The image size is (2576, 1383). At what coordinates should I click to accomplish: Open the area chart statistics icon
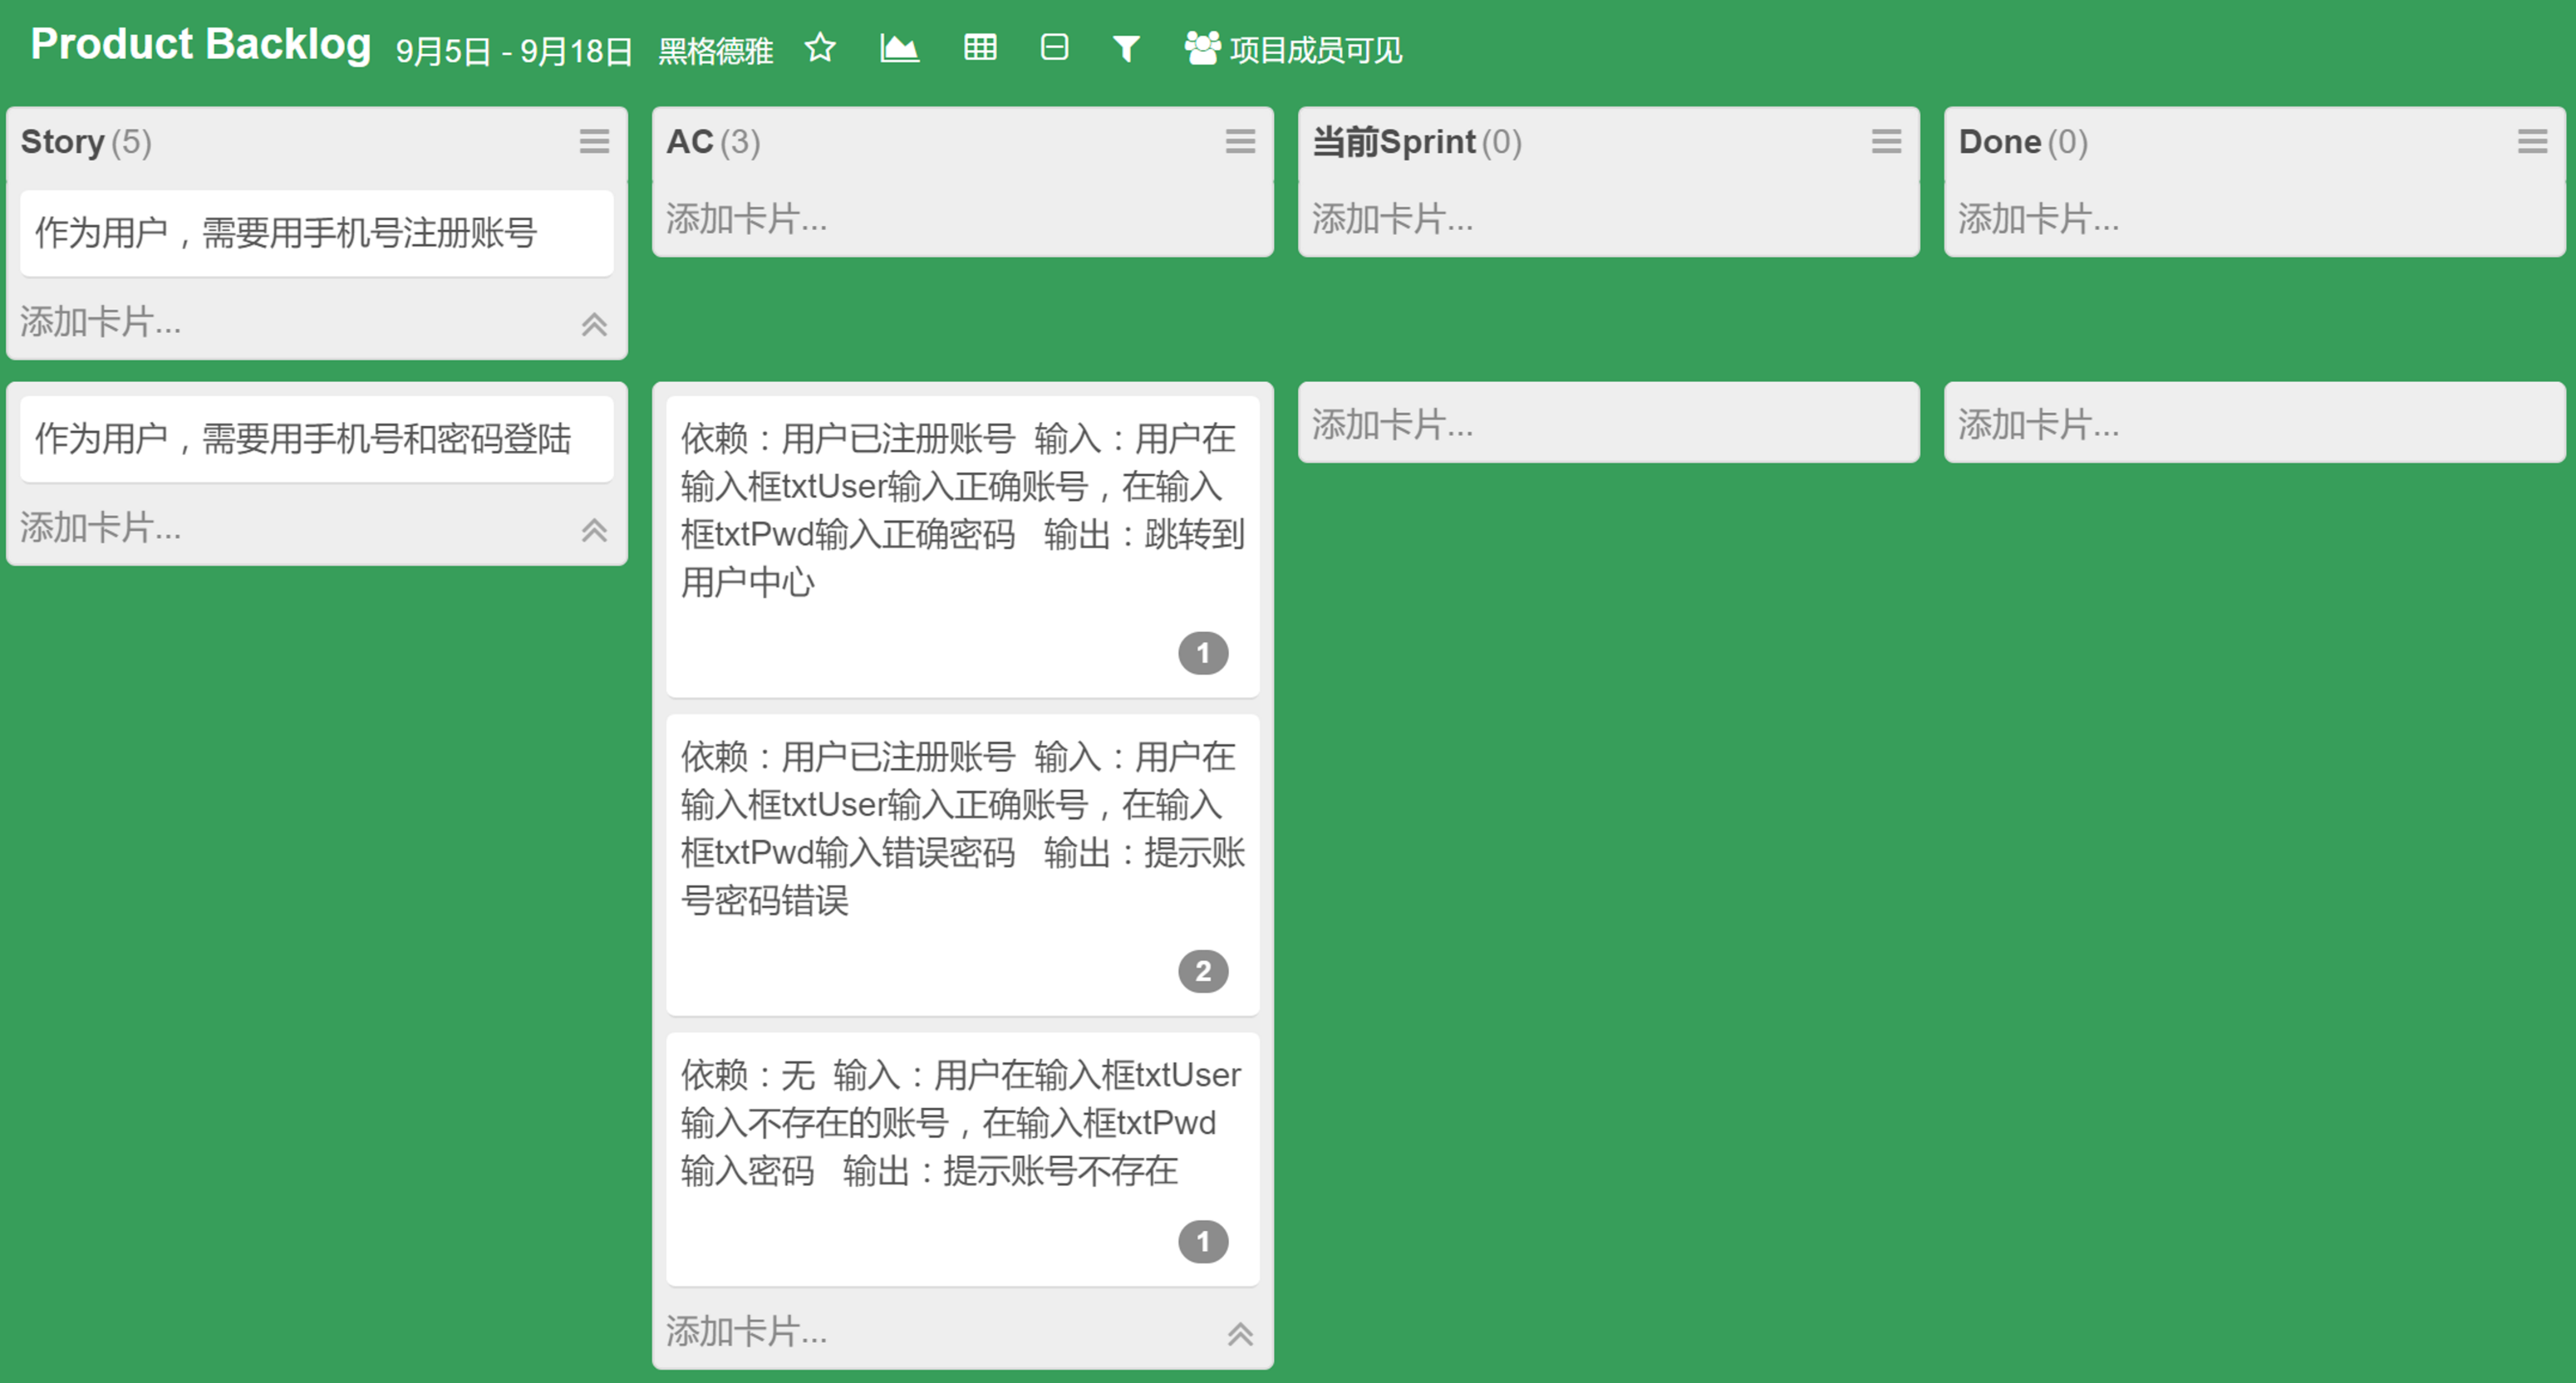coord(899,48)
